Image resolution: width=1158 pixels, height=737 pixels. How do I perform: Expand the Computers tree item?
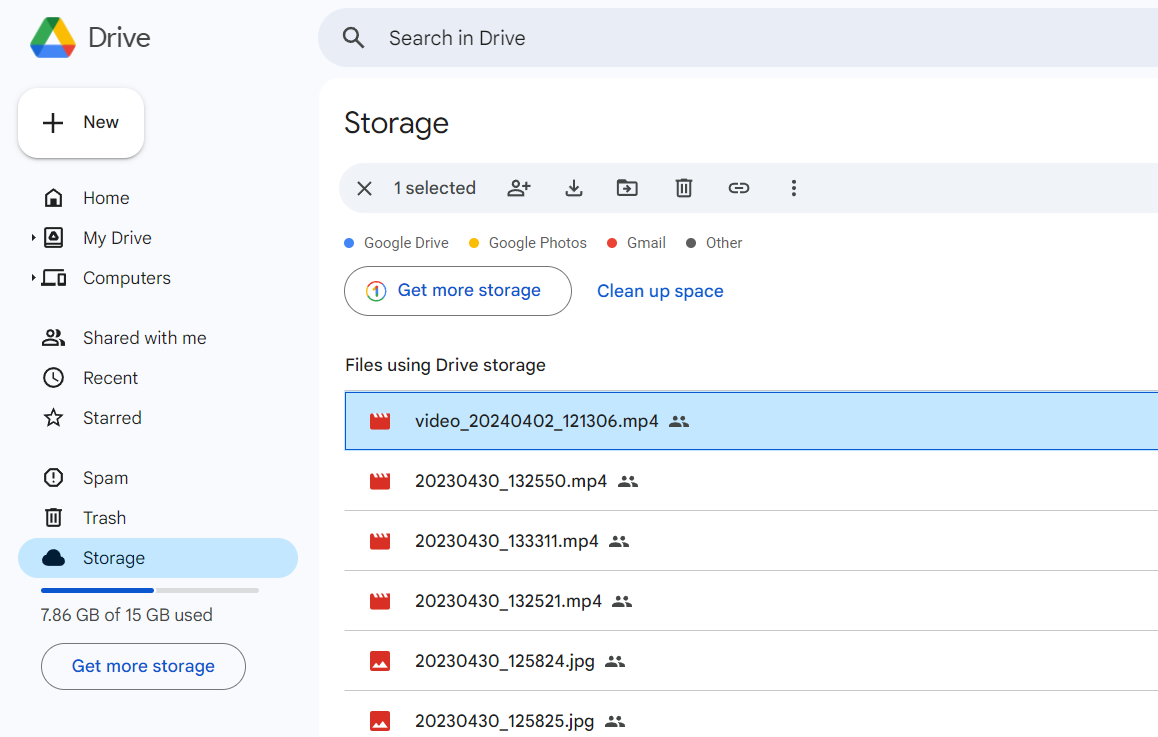tap(33, 277)
